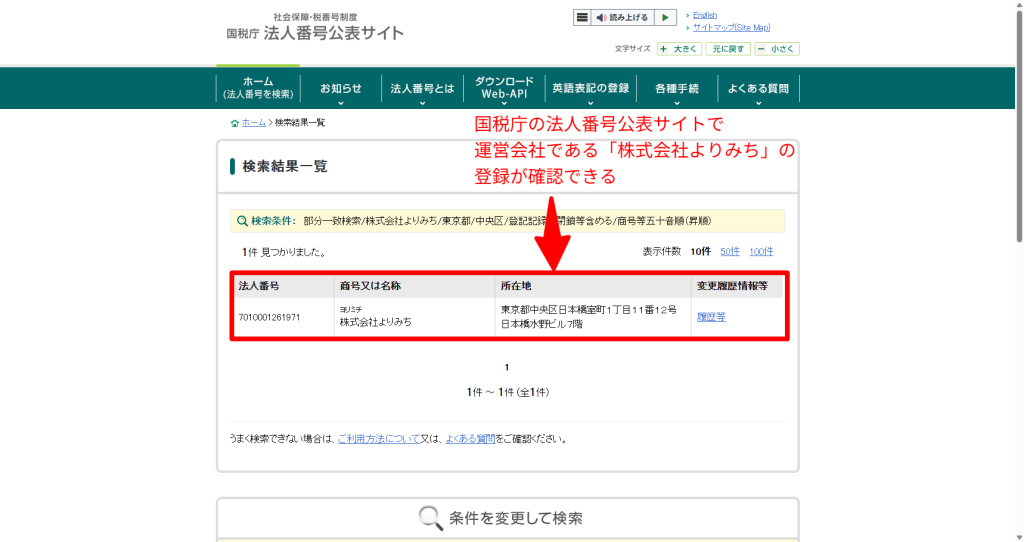Open the read-aloud hamburger menu icon

(x=582, y=17)
